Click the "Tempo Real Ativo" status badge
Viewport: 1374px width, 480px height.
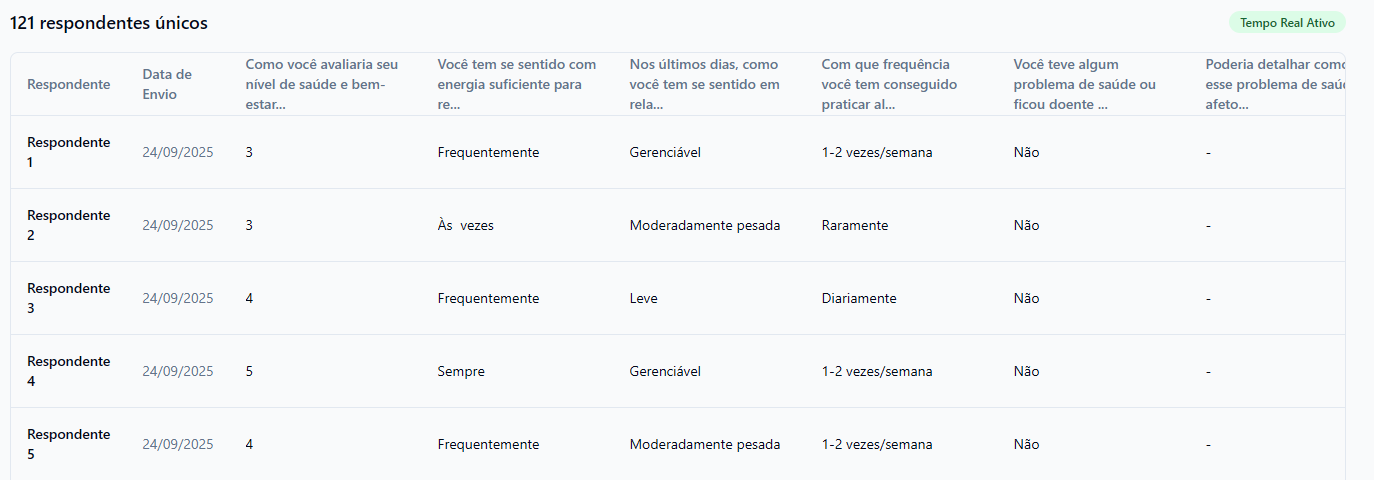click(1287, 23)
